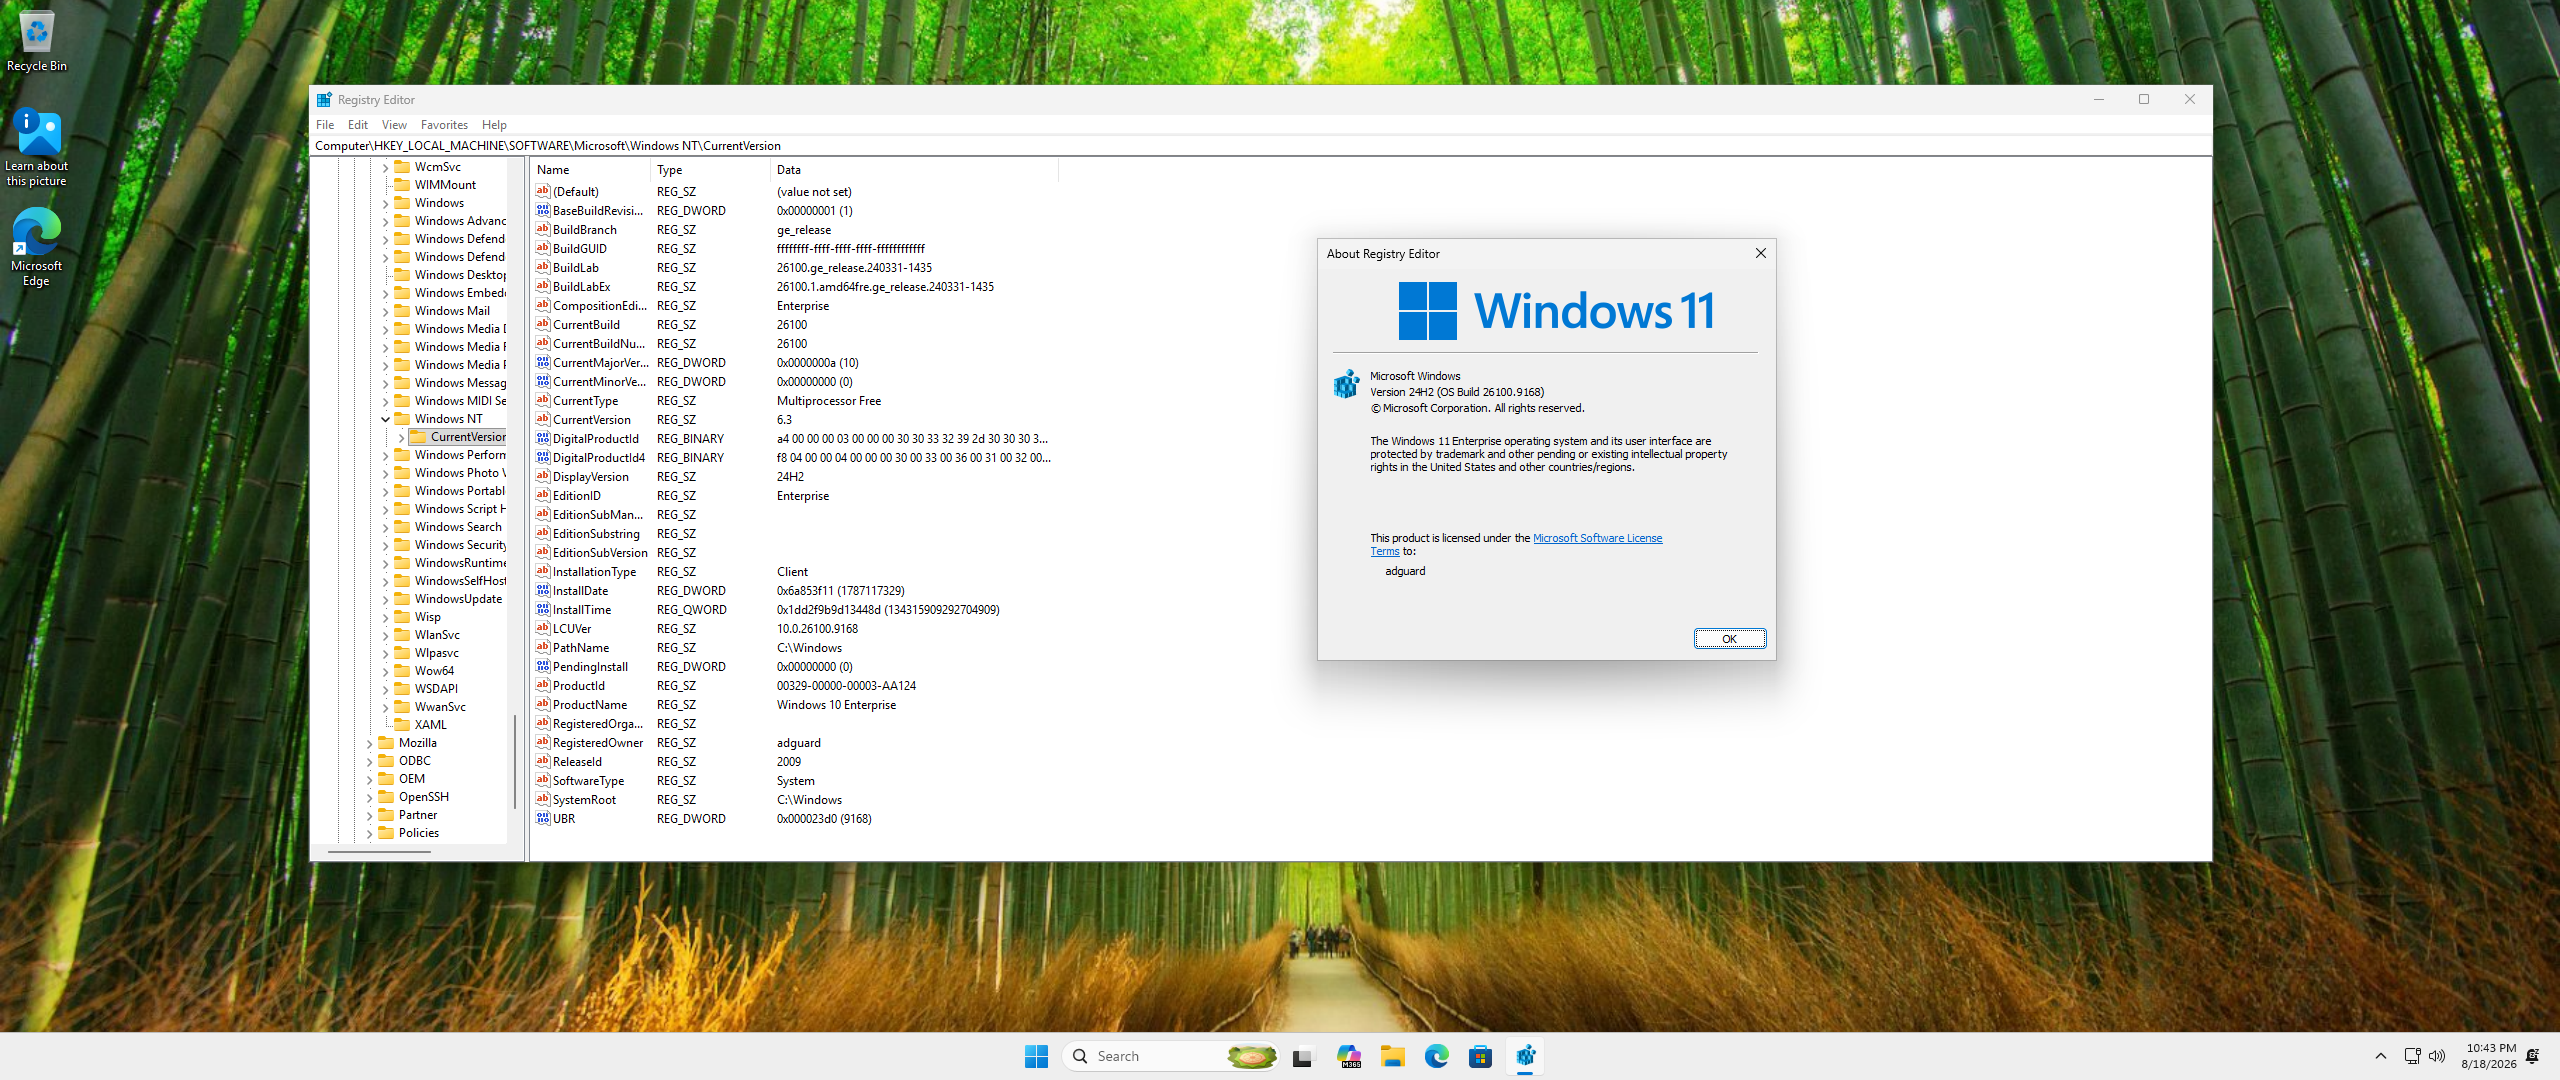2560x1080 pixels.
Task: Select the Partner key in tree
Action: [x=418, y=815]
